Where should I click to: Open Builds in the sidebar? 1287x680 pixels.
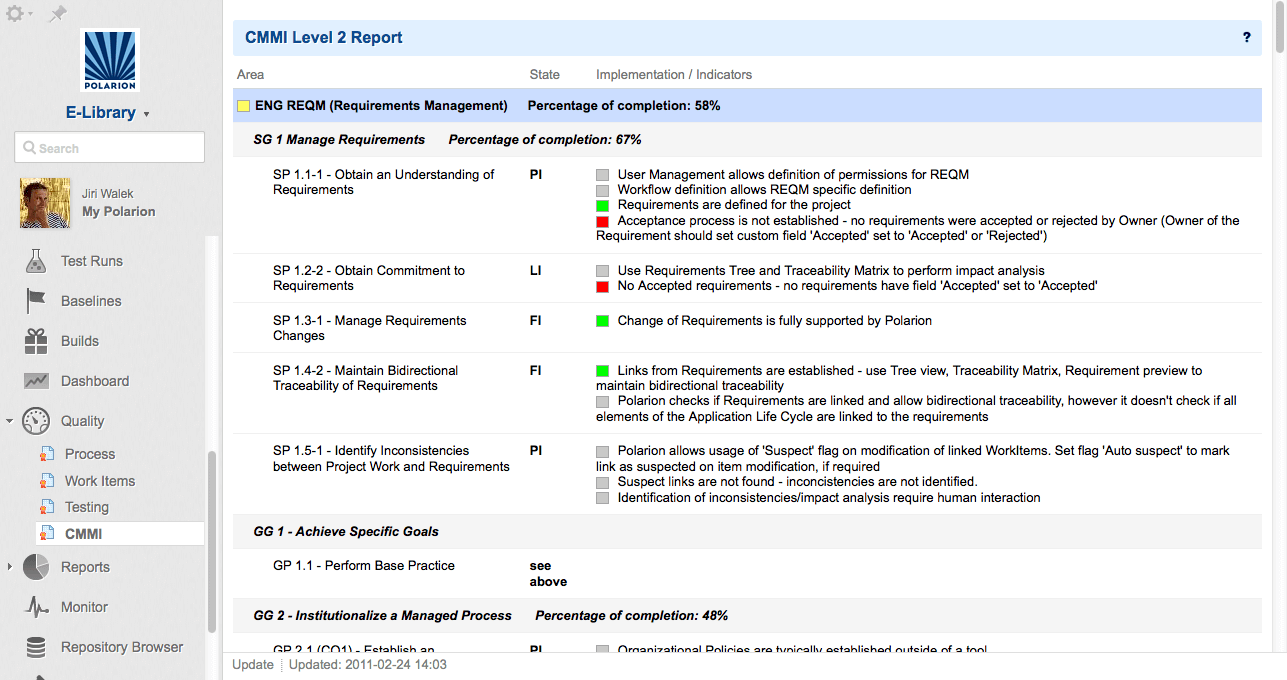point(80,341)
